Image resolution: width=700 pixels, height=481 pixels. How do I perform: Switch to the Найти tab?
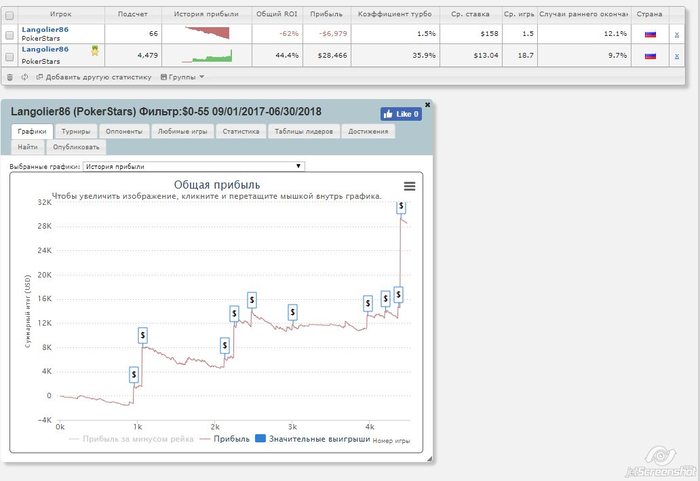28,147
